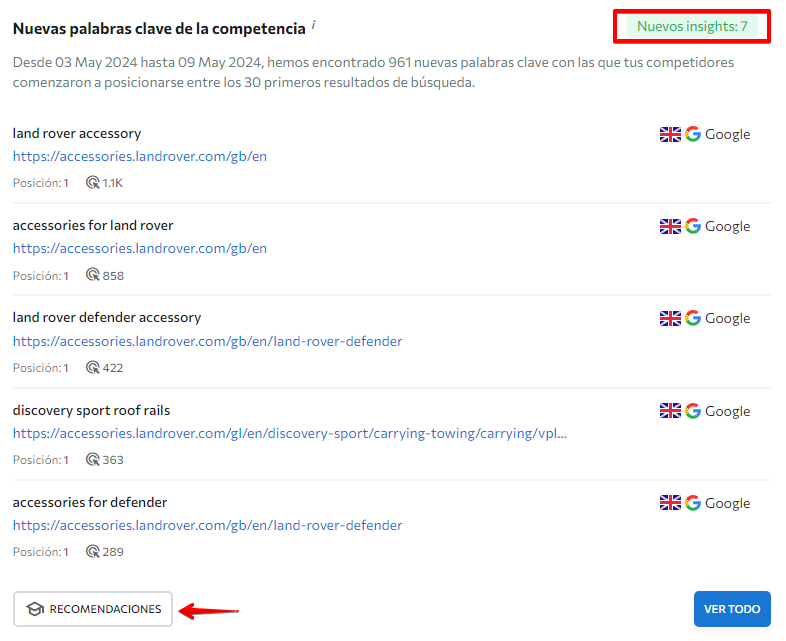The height and width of the screenshot is (641, 786).
Task: Click the 422 traffic value
Action: point(113,368)
